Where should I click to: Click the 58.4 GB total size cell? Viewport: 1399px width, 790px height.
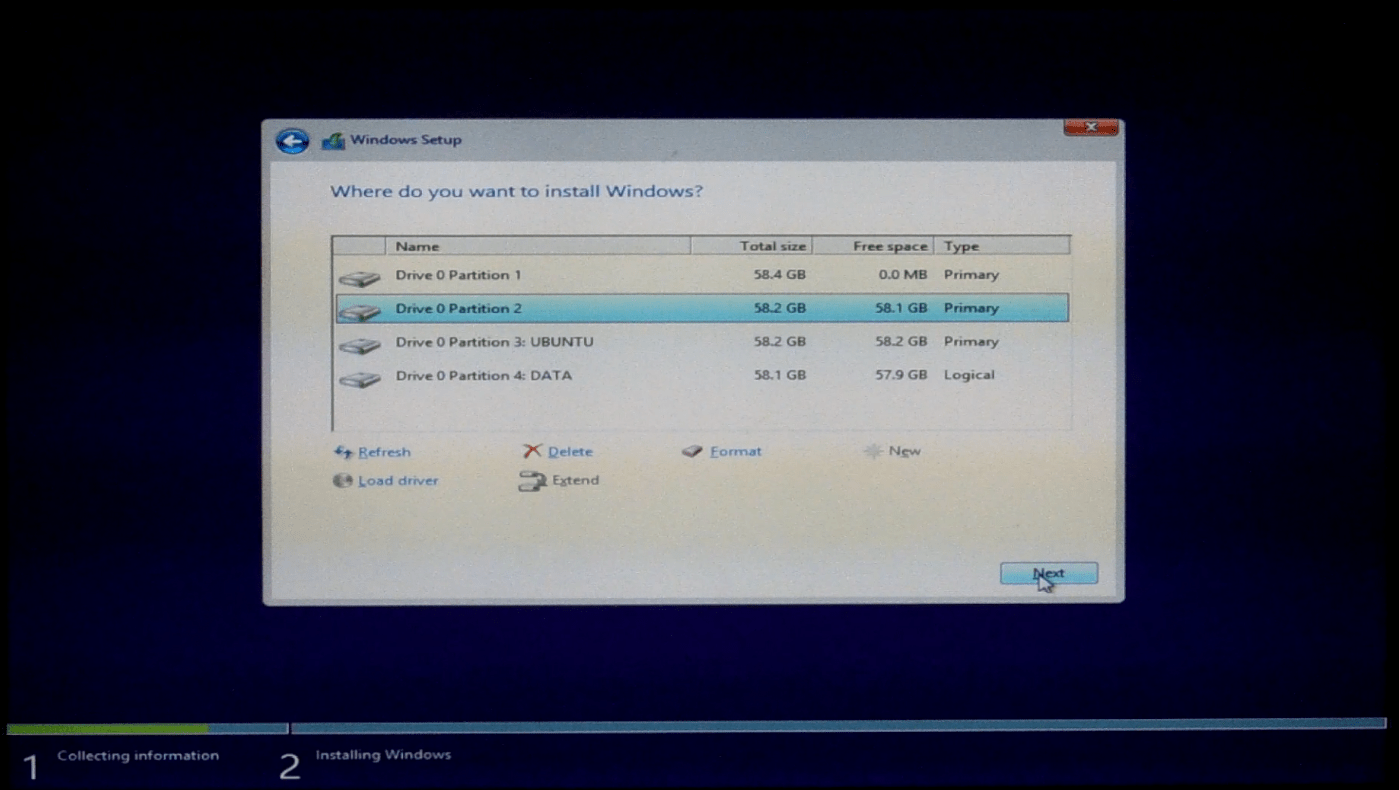780,275
